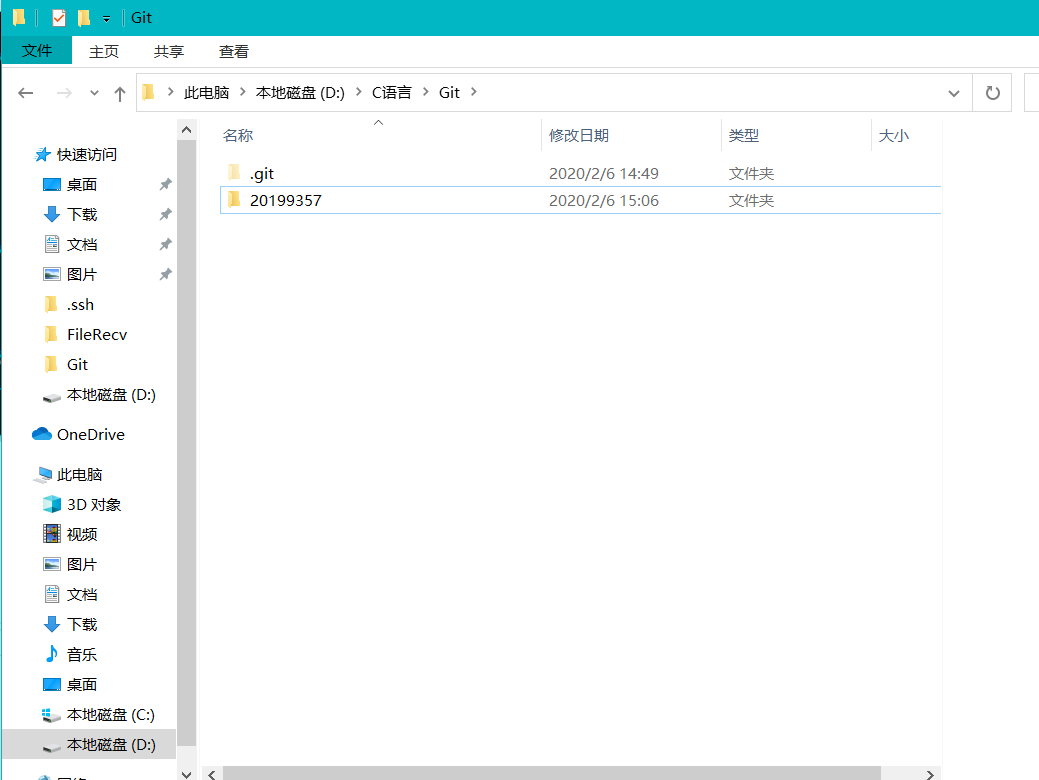This screenshot has width=1039, height=780.
Task: Open the quick access toolbar customize dropdown
Action: [x=106, y=19]
